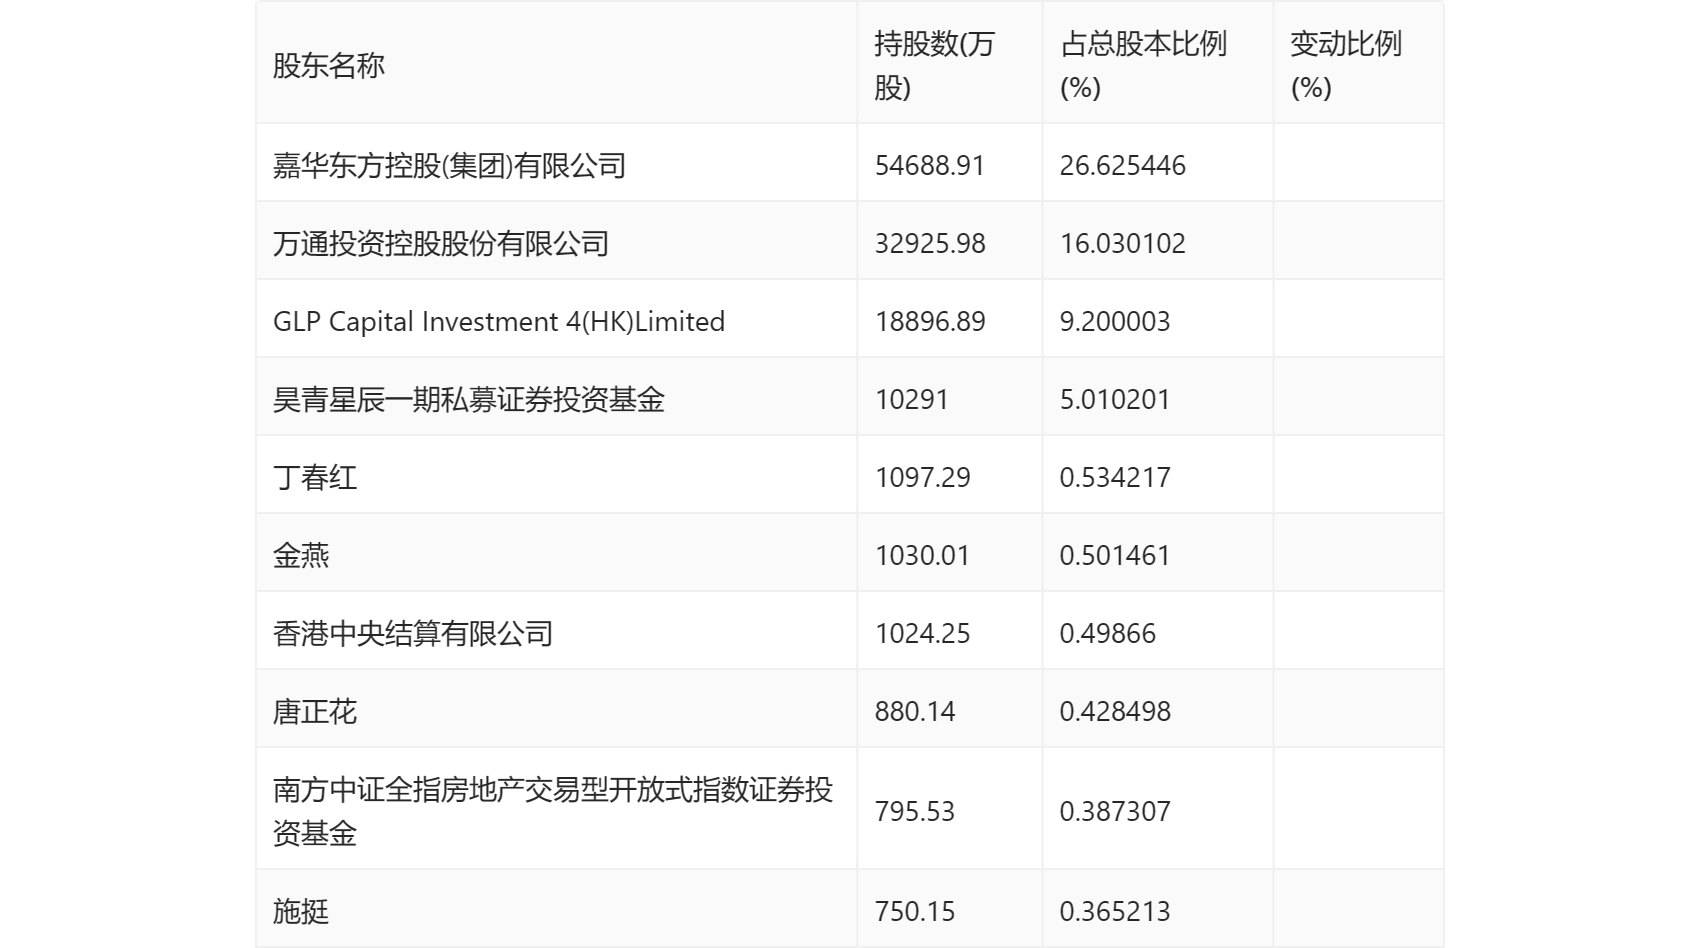Click the 54688.91 shares value
The height and width of the screenshot is (948, 1700).
point(930,166)
